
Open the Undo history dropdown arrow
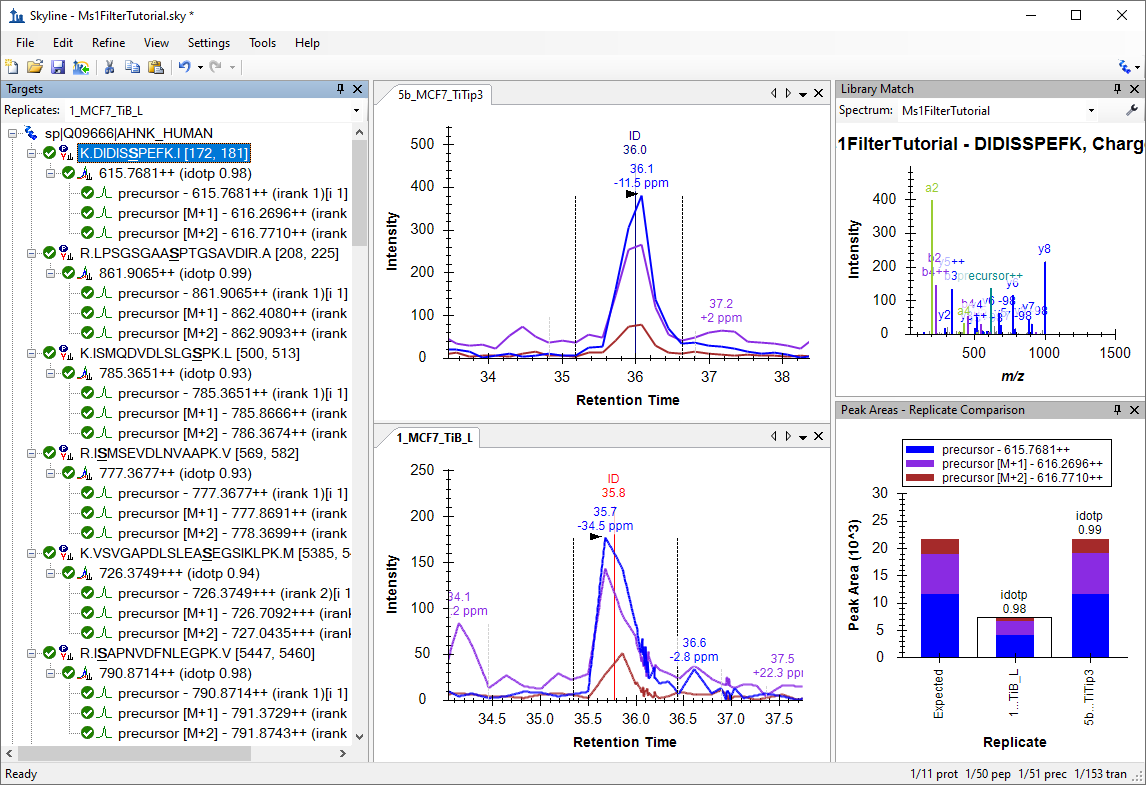[200, 68]
